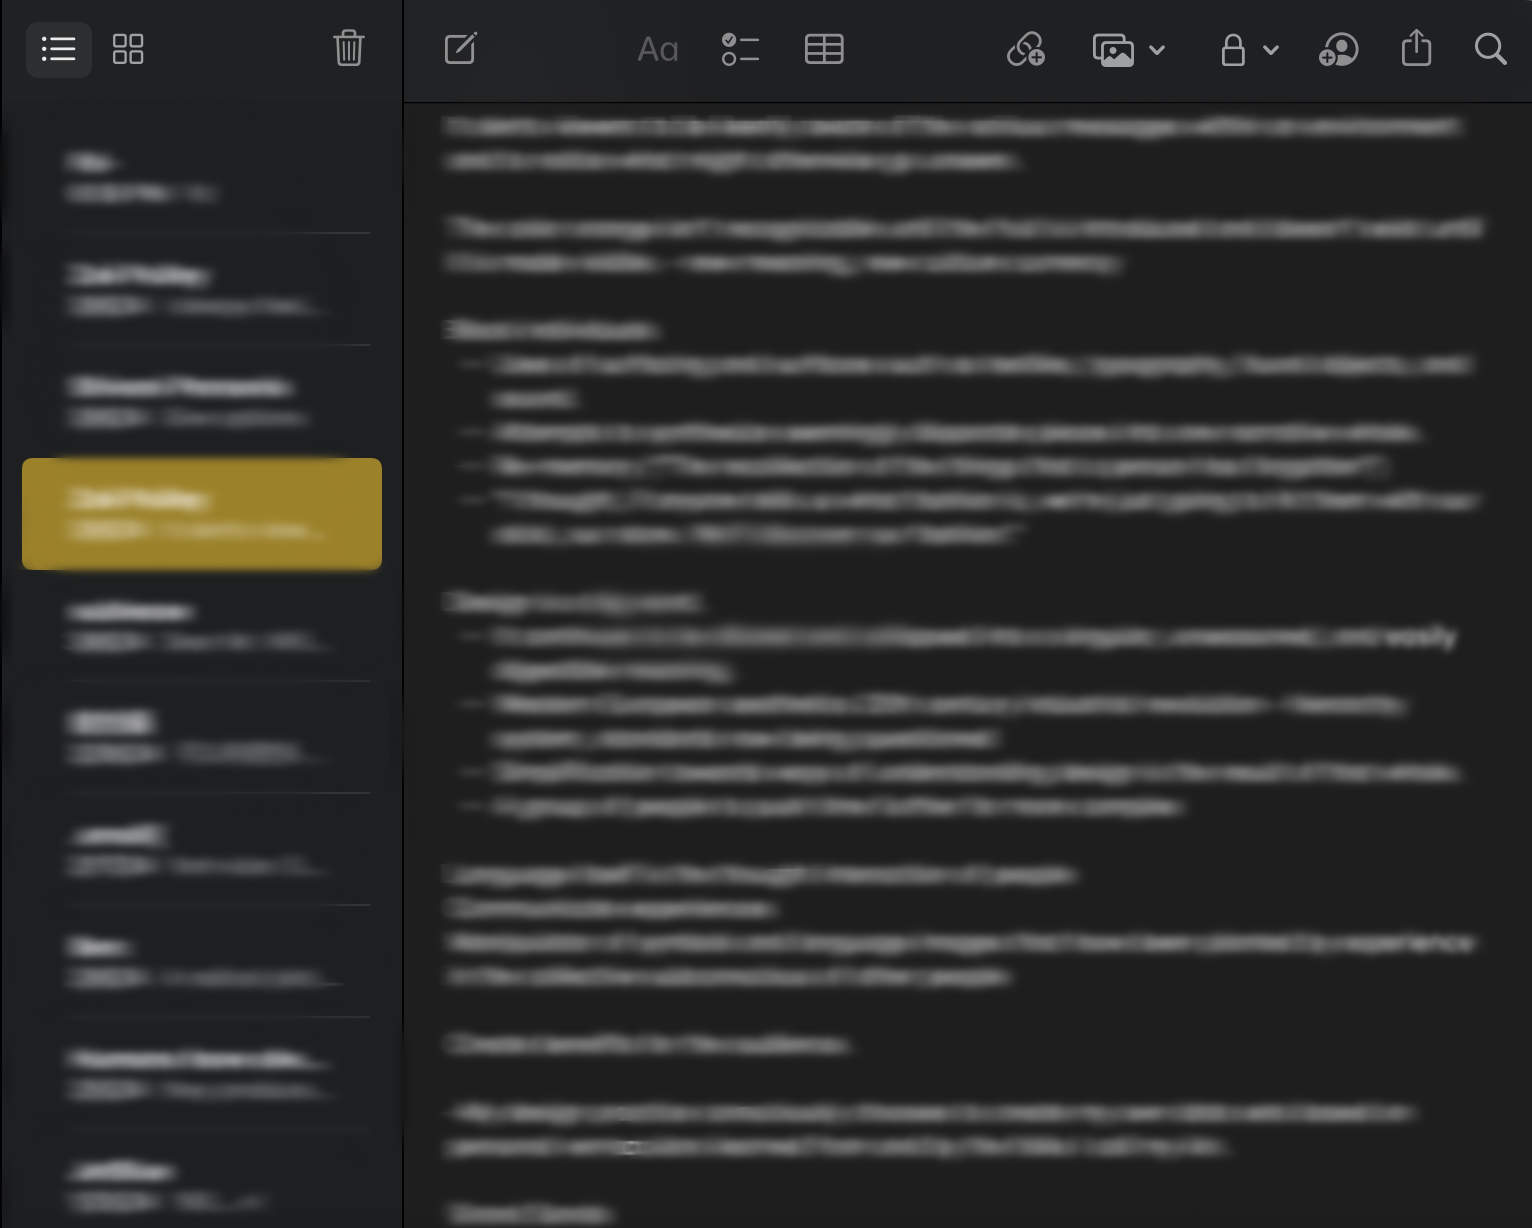Open the Aa text format options
Image resolution: width=1532 pixels, height=1228 pixels.
tap(657, 49)
